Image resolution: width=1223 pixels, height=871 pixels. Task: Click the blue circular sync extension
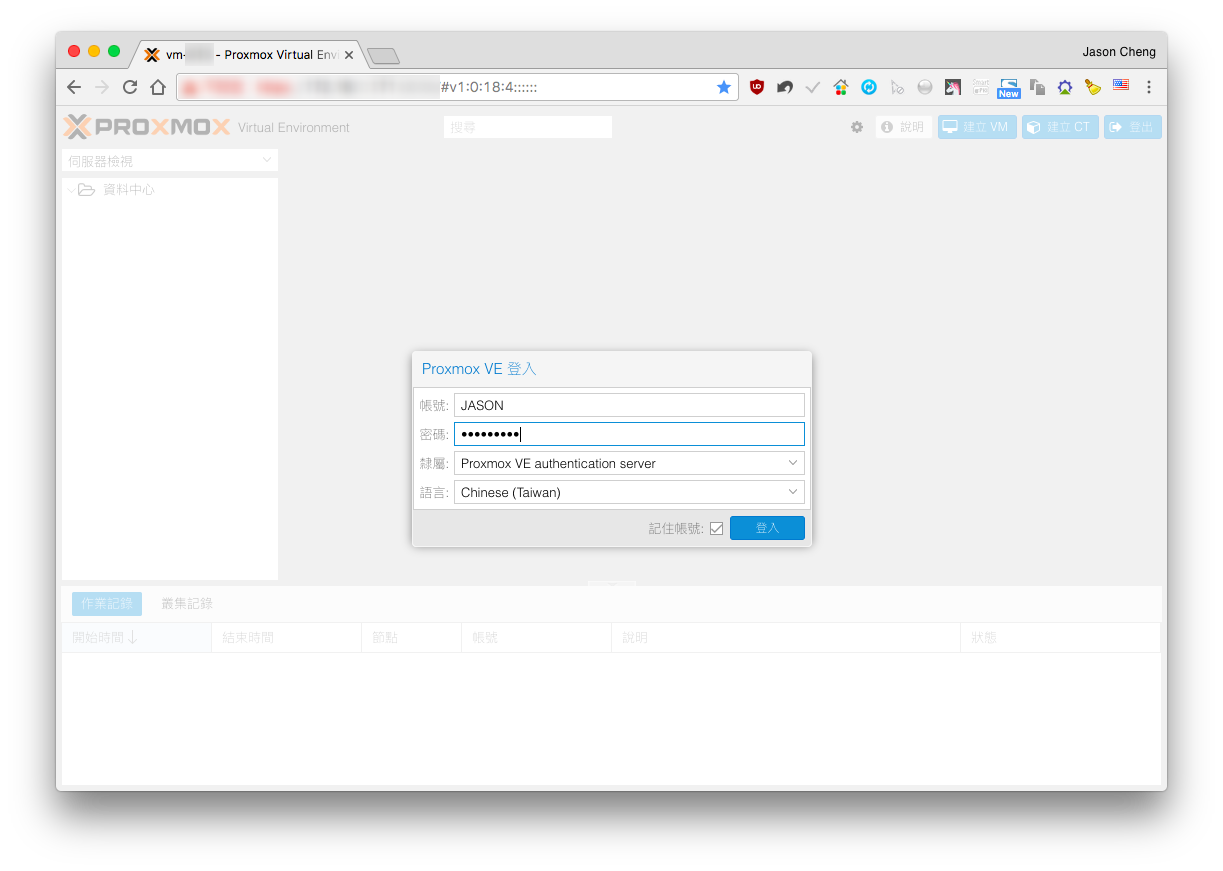pyautogui.click(x=869, y=87)
